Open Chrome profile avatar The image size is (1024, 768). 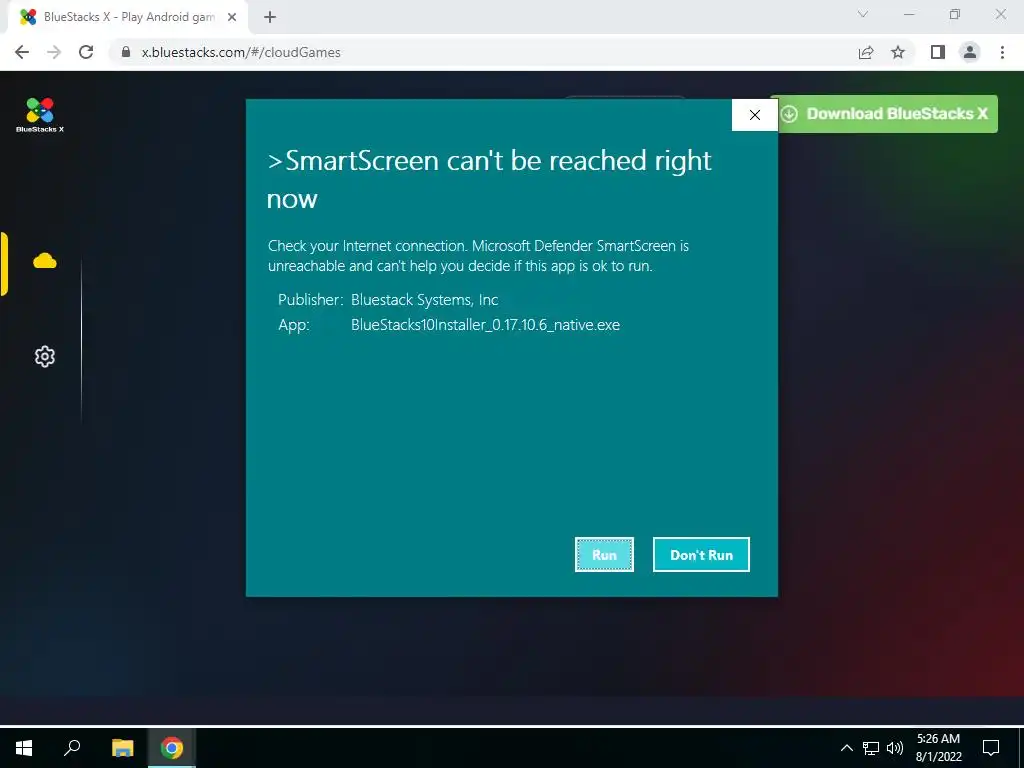(970, 52)
